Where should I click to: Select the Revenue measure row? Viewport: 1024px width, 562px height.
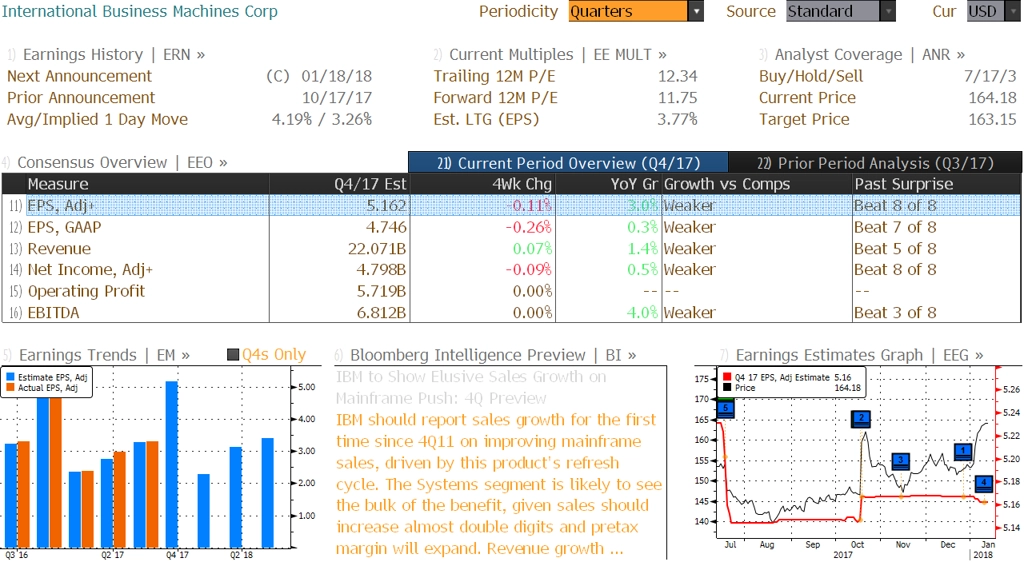[x=511, y=249]
